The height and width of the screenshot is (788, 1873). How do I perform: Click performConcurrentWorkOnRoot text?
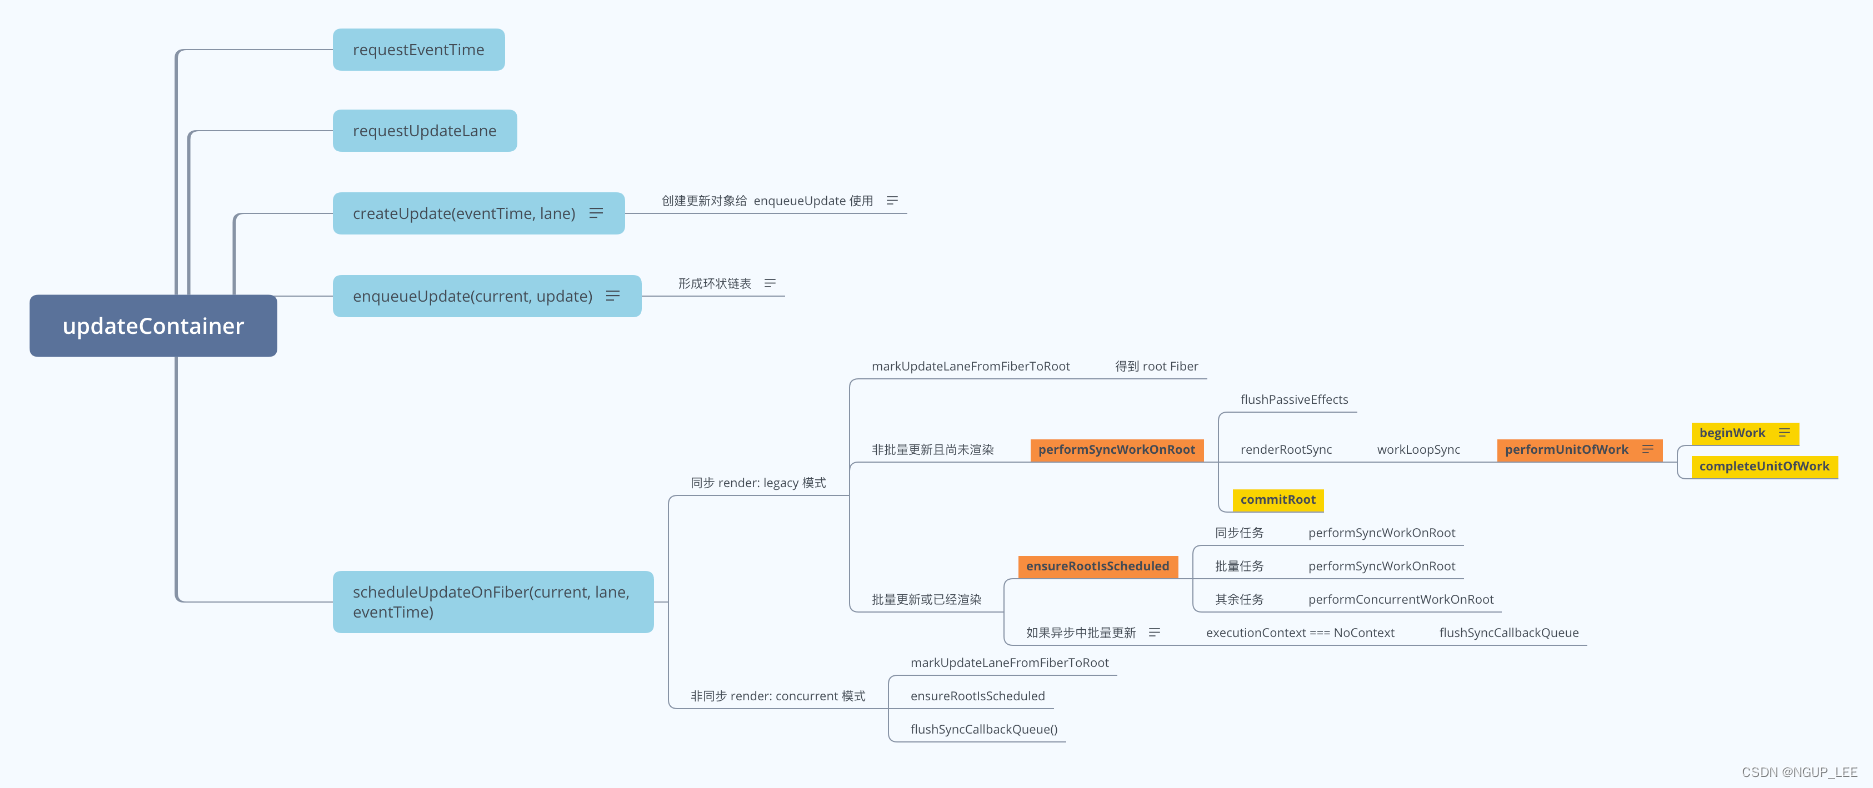(1401, 600)
